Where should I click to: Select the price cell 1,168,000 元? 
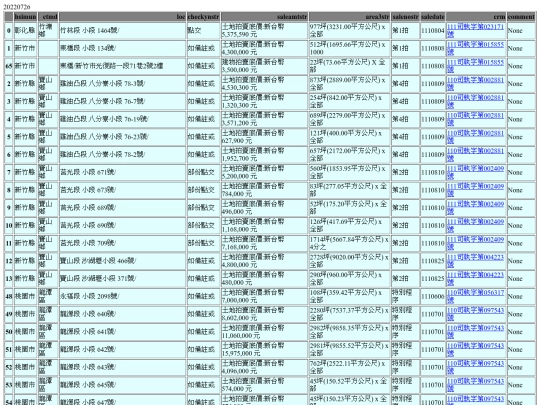point(264,226)
